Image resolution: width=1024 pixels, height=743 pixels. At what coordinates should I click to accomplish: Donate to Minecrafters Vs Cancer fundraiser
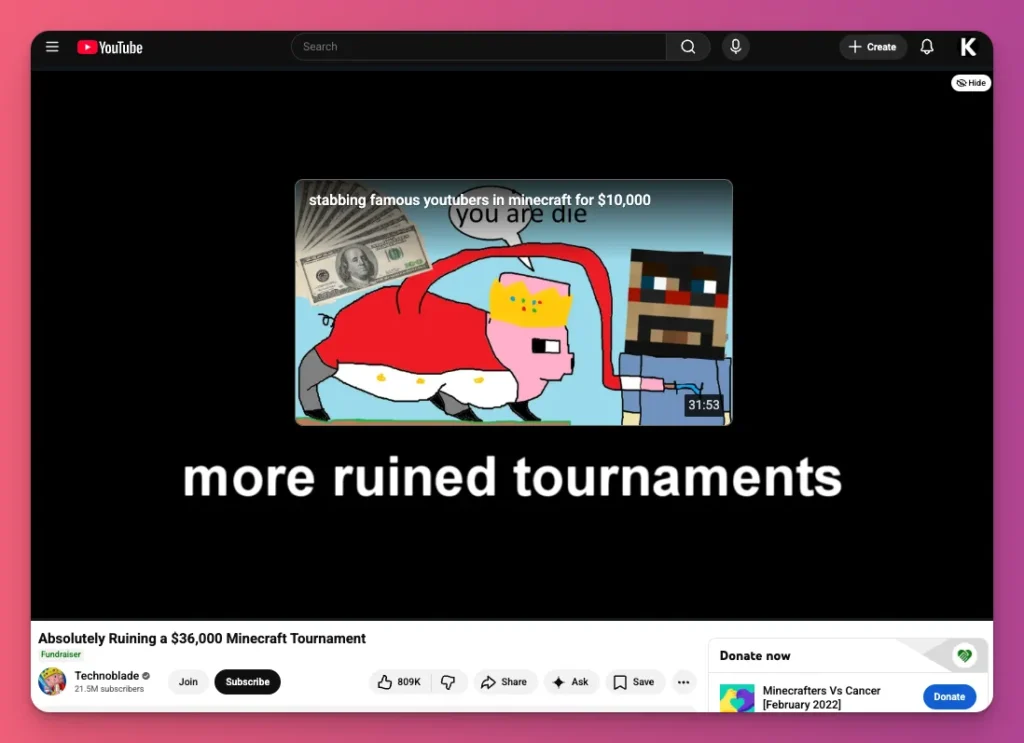pyautogui.click(x=948, y=696)
